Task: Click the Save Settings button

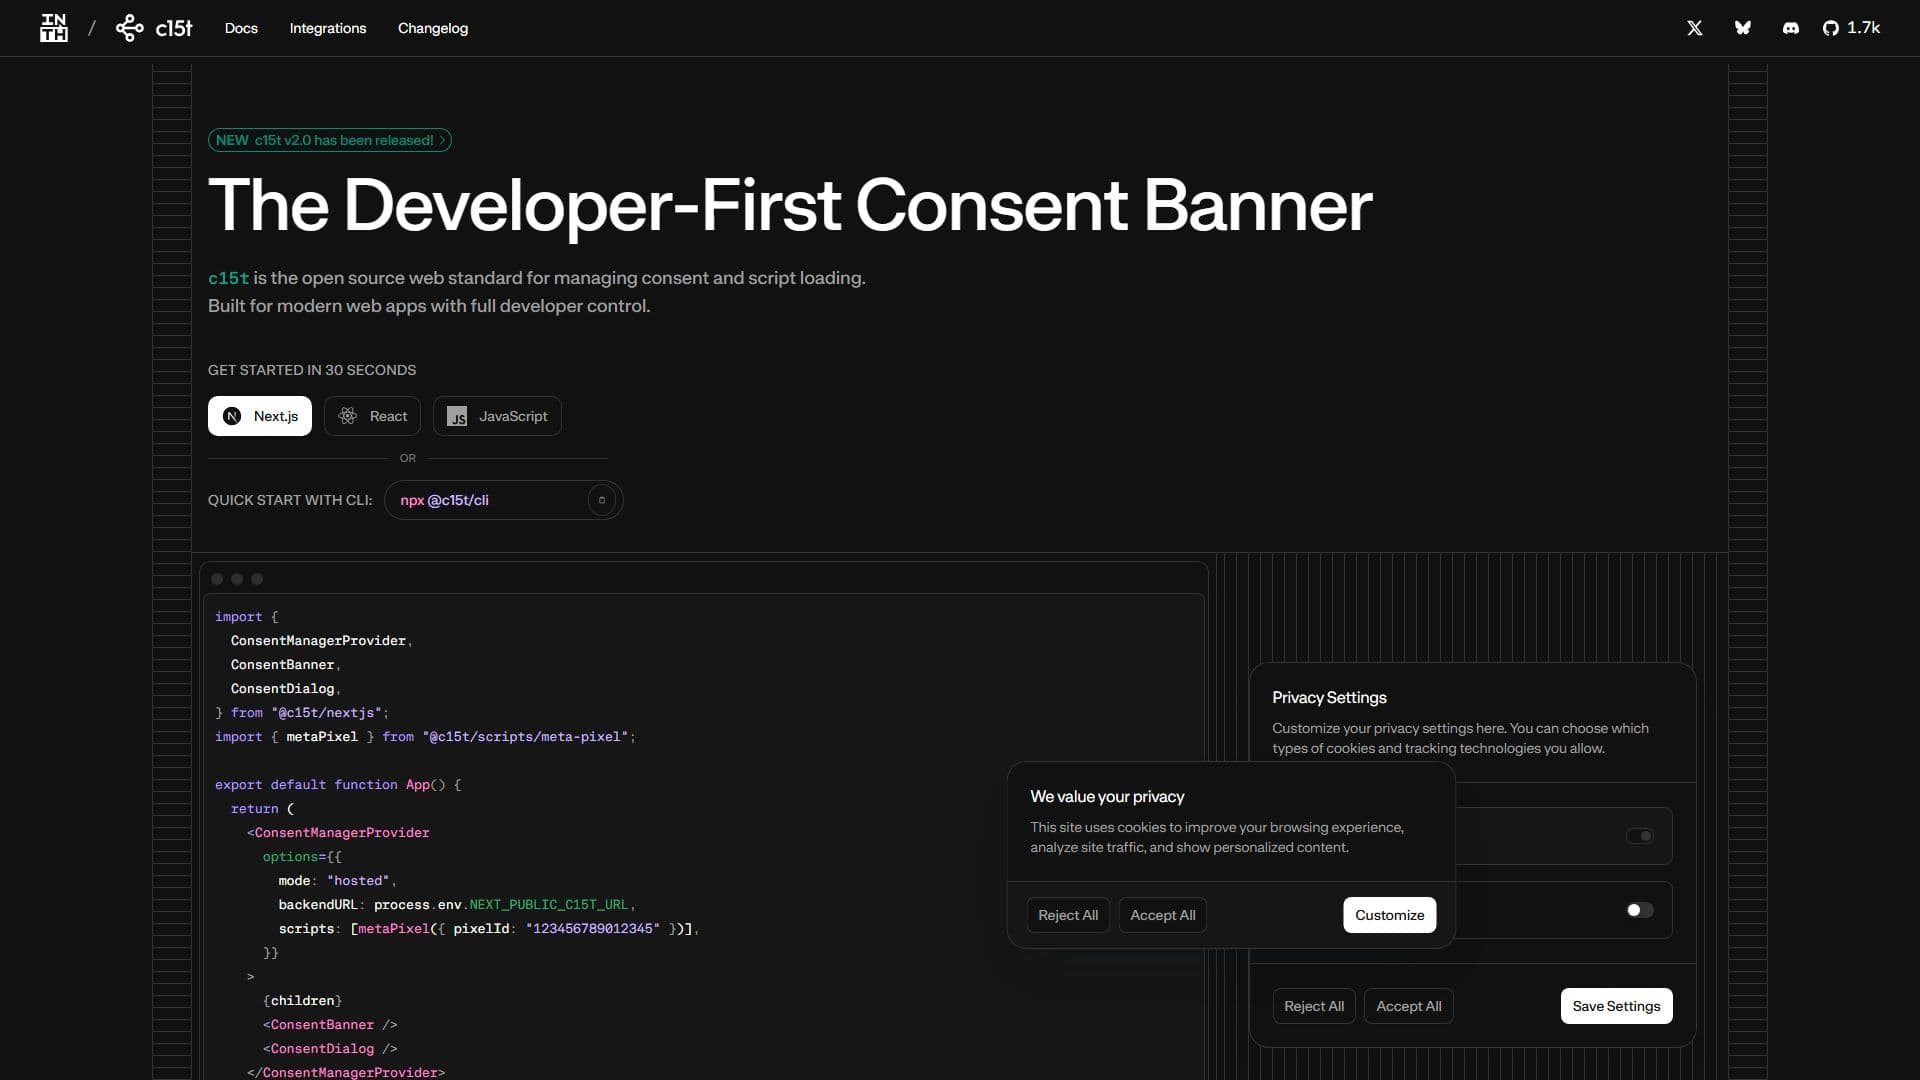Action: click(x=1616, y=1006)
